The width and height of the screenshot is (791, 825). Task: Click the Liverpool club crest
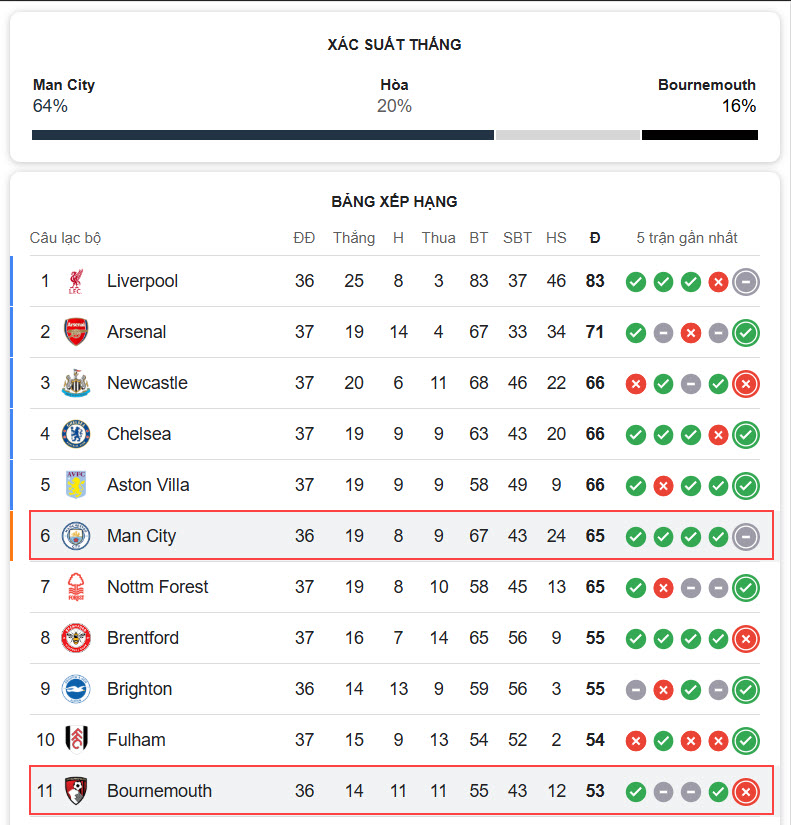click(76, 281)
